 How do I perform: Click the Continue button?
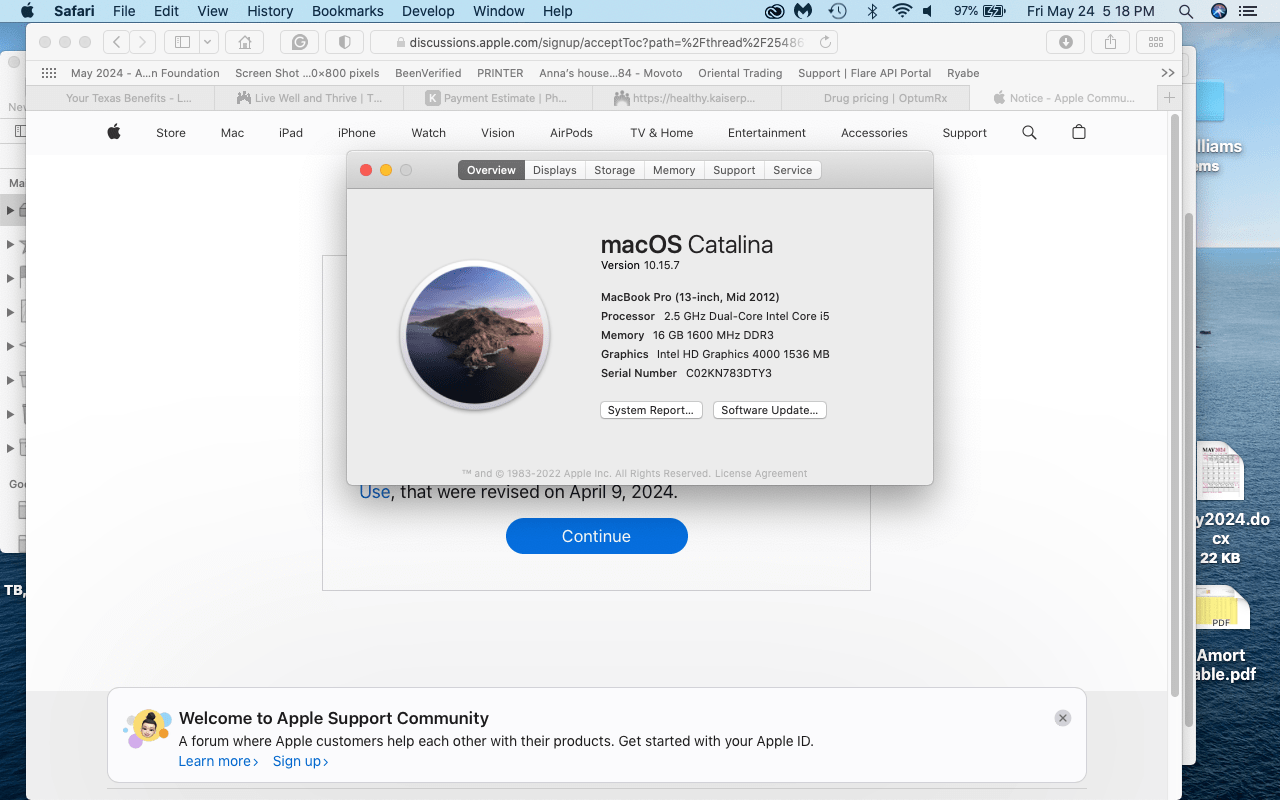coord(596,536)
